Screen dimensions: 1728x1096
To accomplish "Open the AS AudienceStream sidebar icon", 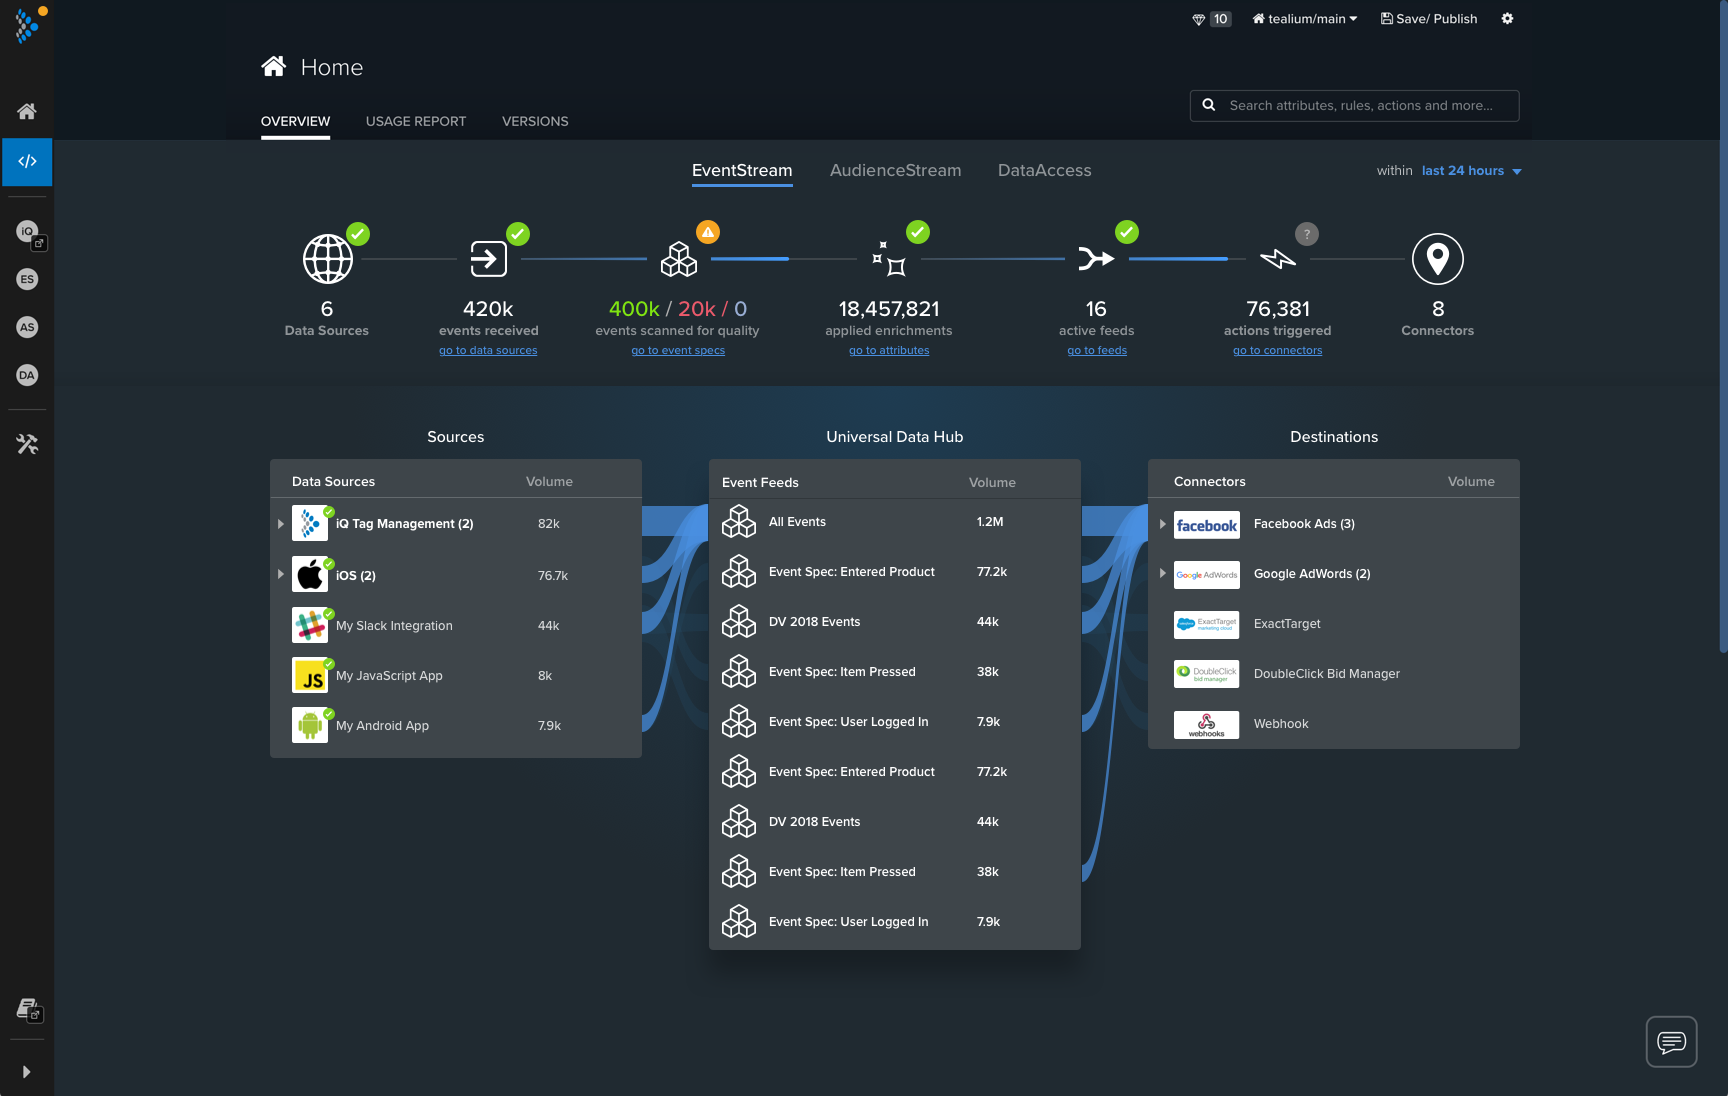I will (x=27, y=327).
